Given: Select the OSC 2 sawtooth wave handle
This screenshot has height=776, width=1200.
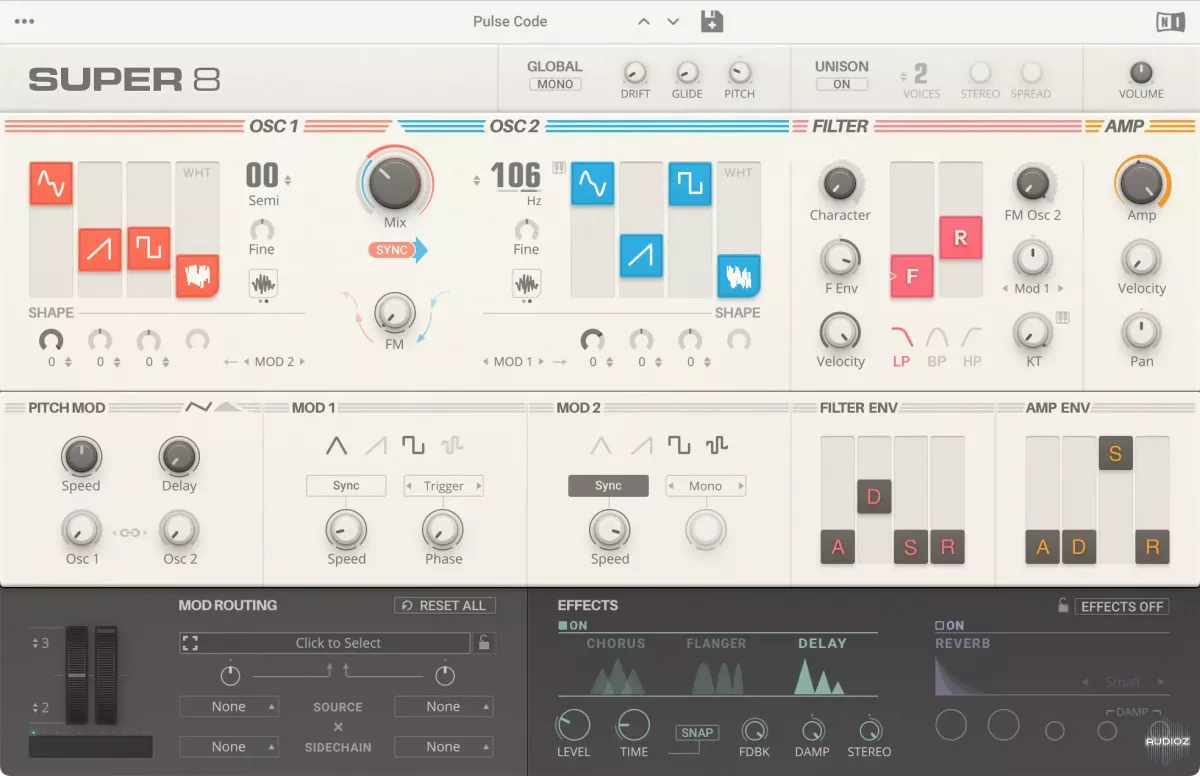Looking at the screenshot, I should pos(641,255).
